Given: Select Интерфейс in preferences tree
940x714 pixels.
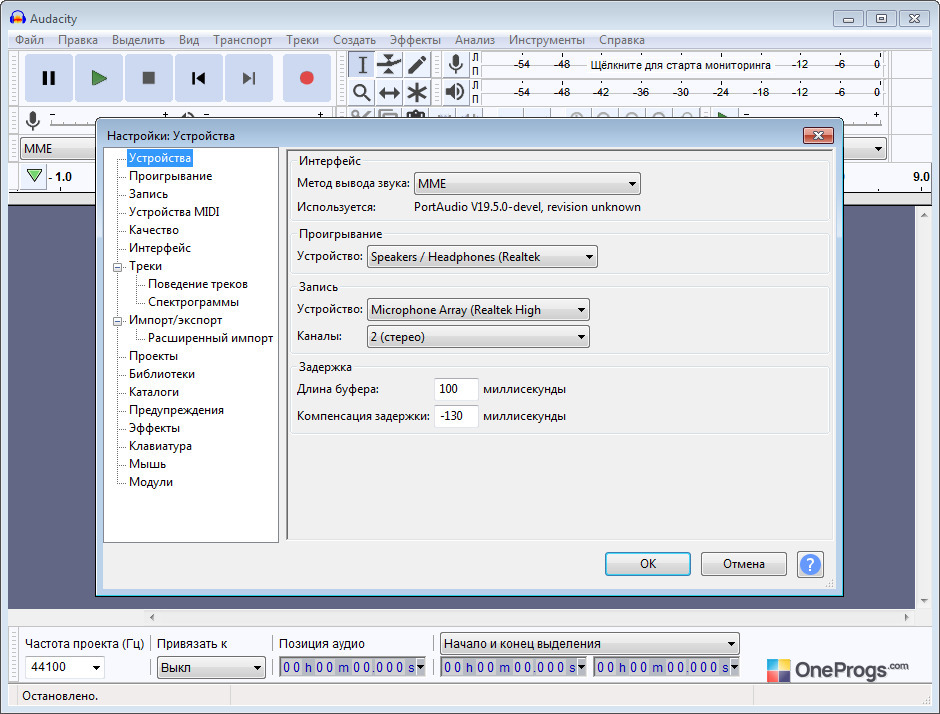Looking at the screenshot, I should [x=159, y=248].
